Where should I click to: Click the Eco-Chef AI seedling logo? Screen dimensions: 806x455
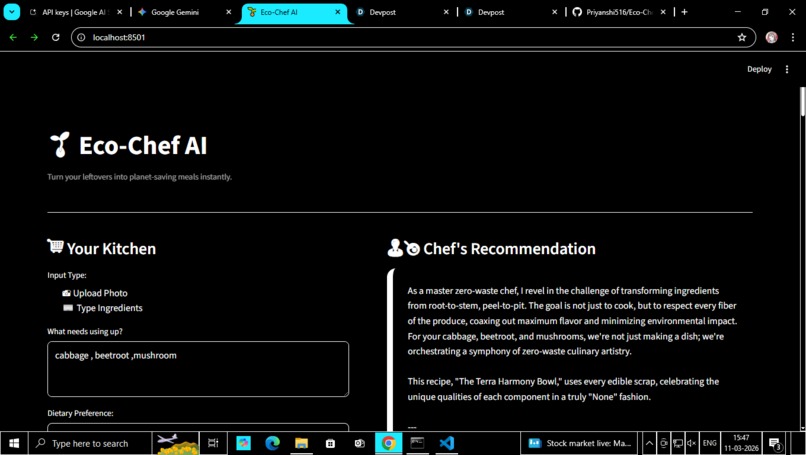tap(60, 144)
